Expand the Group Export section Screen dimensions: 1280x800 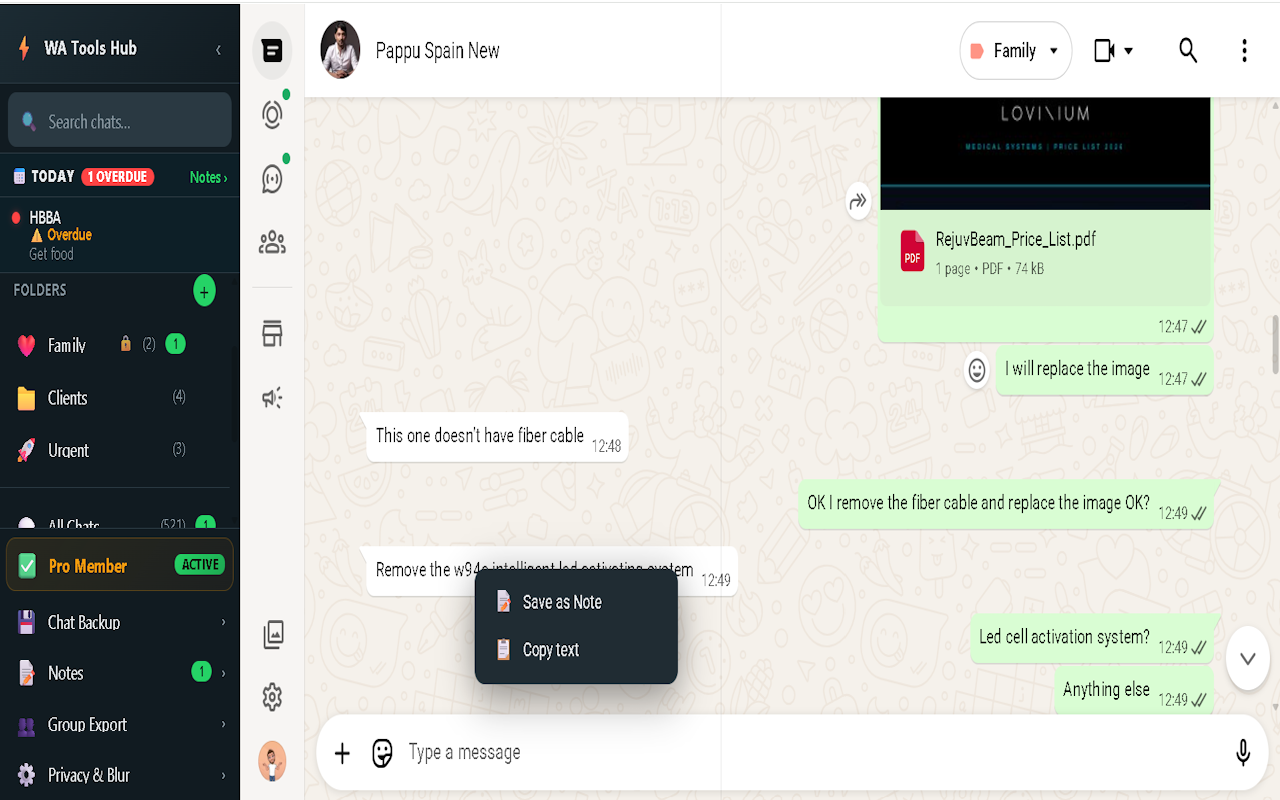[x=120, y=724]
